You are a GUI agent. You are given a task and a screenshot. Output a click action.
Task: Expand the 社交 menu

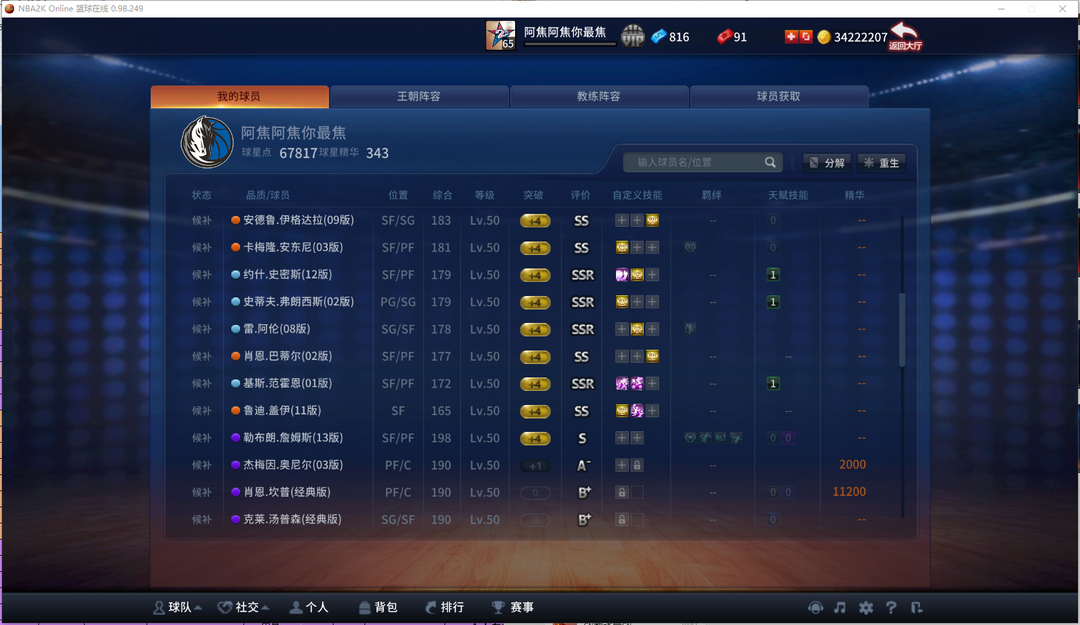pos(243,607)
